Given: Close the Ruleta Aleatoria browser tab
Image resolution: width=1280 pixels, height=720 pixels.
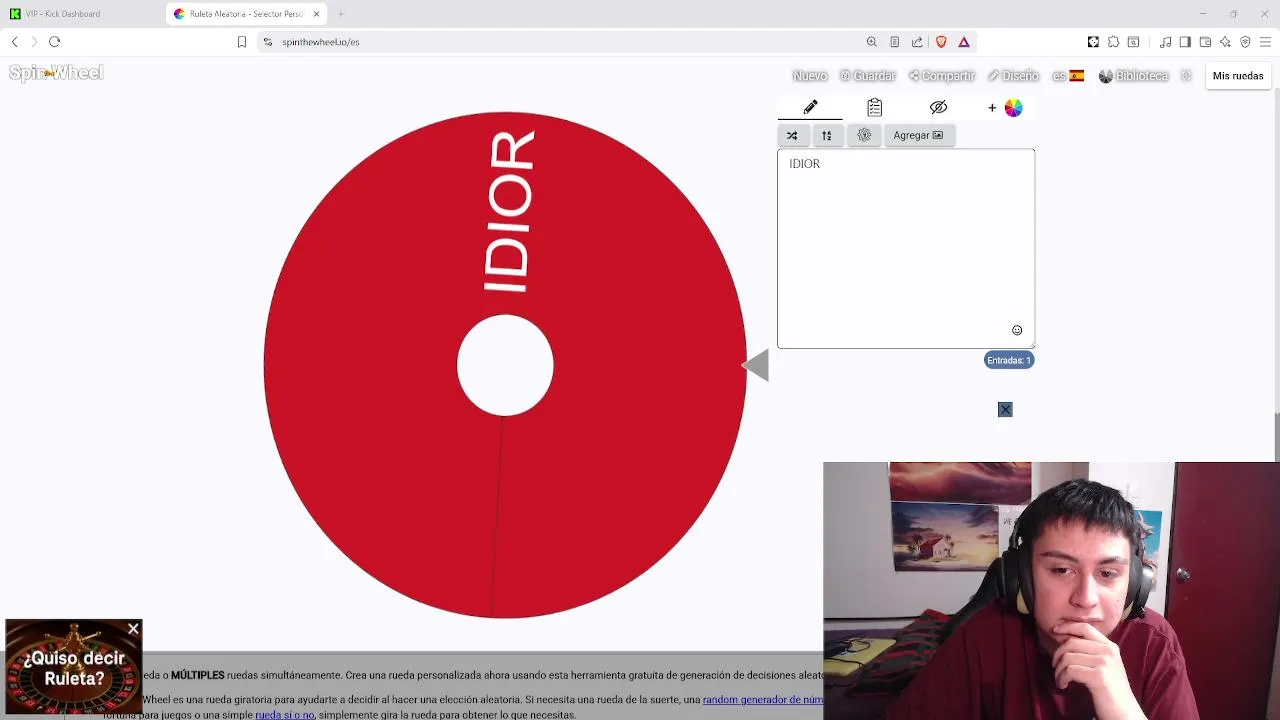Looking at the screenshot, I should (317, 14).
